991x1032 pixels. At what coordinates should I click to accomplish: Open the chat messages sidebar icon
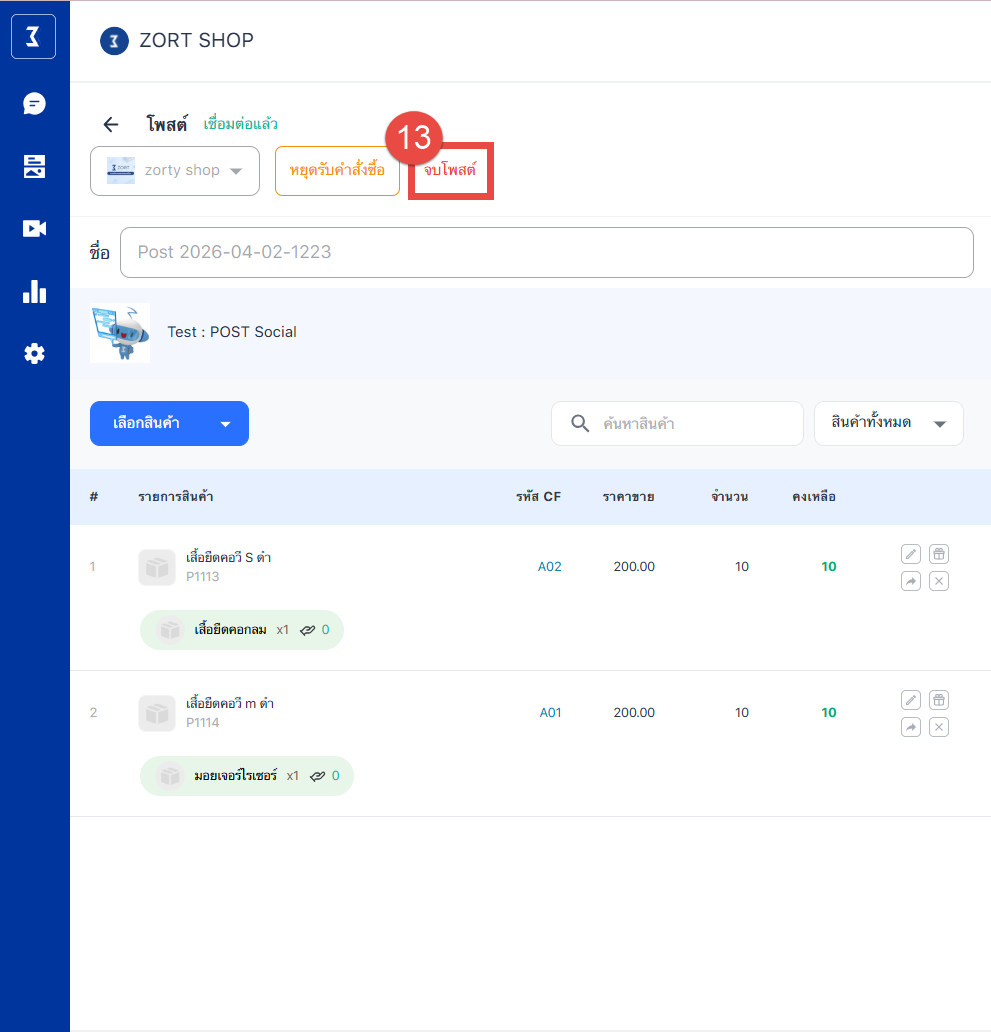click(x=34, y=104)
